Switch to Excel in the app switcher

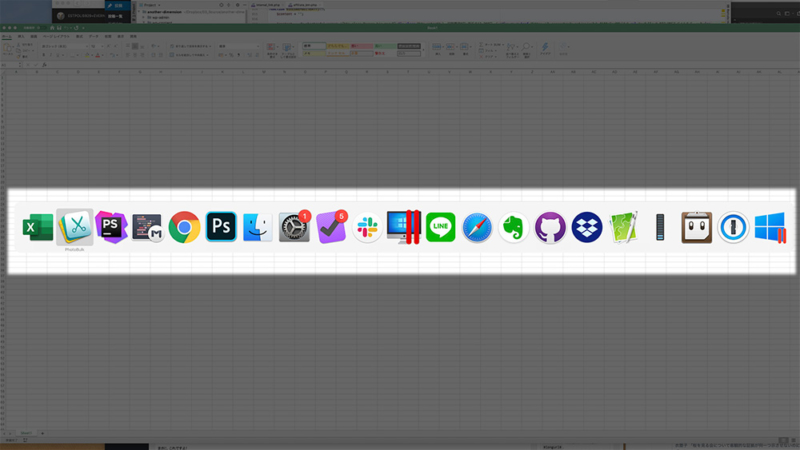click(38, 227)
